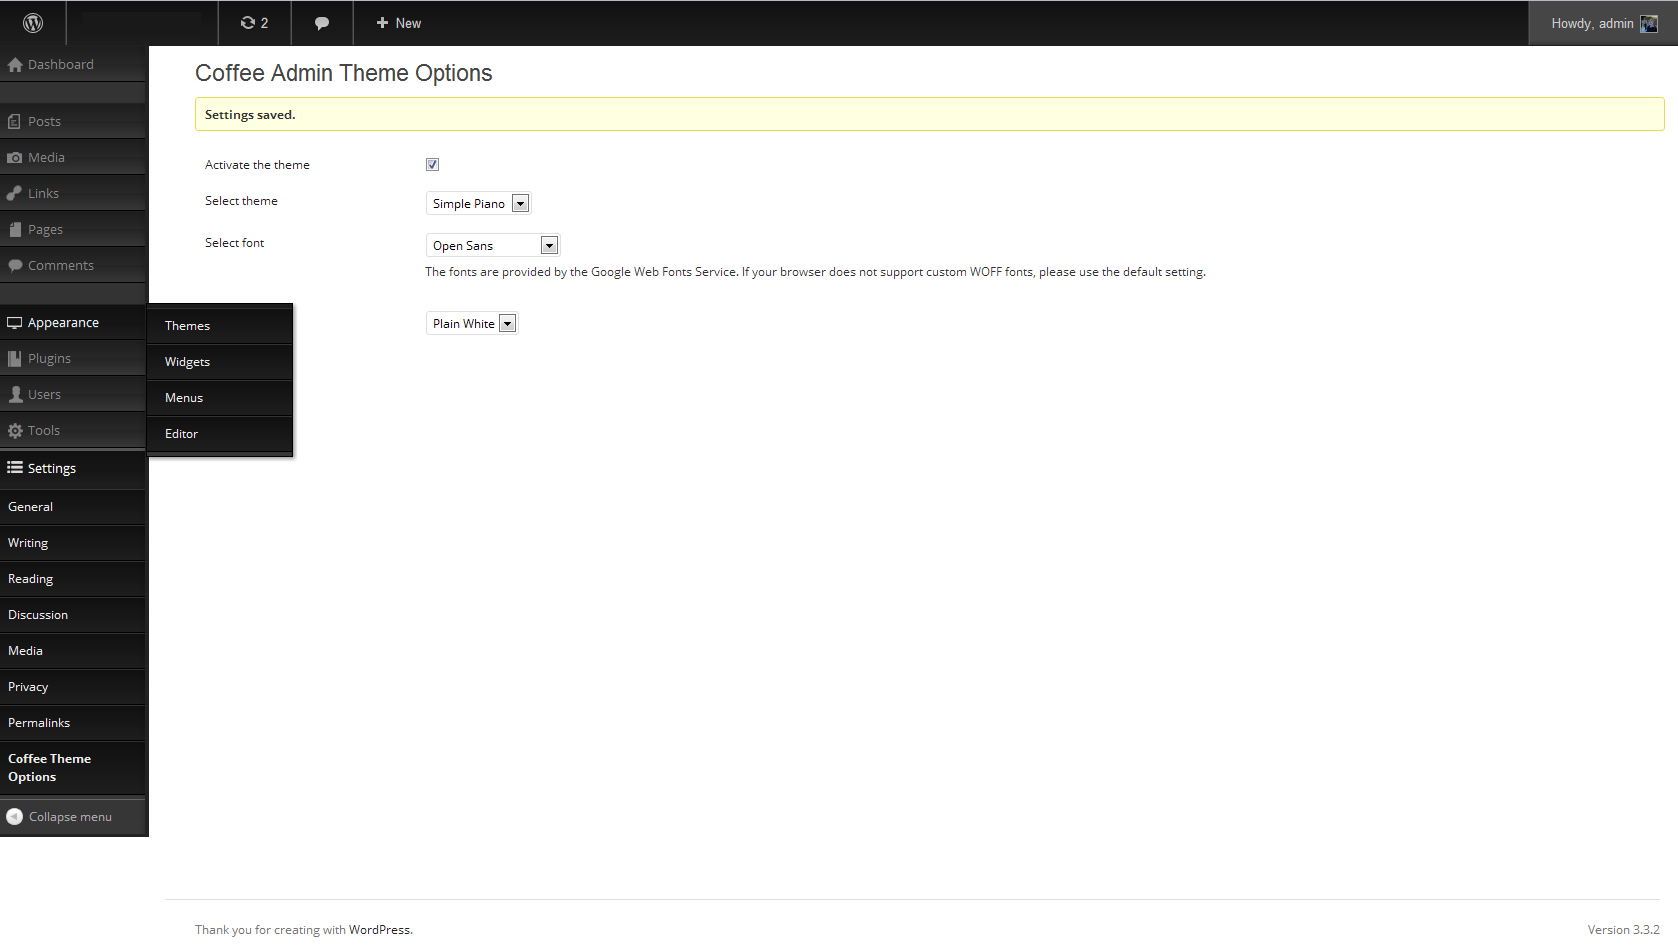Screen dimensions: 1678x949
Task: Open the Links menu label
Action: coord(44,194)
